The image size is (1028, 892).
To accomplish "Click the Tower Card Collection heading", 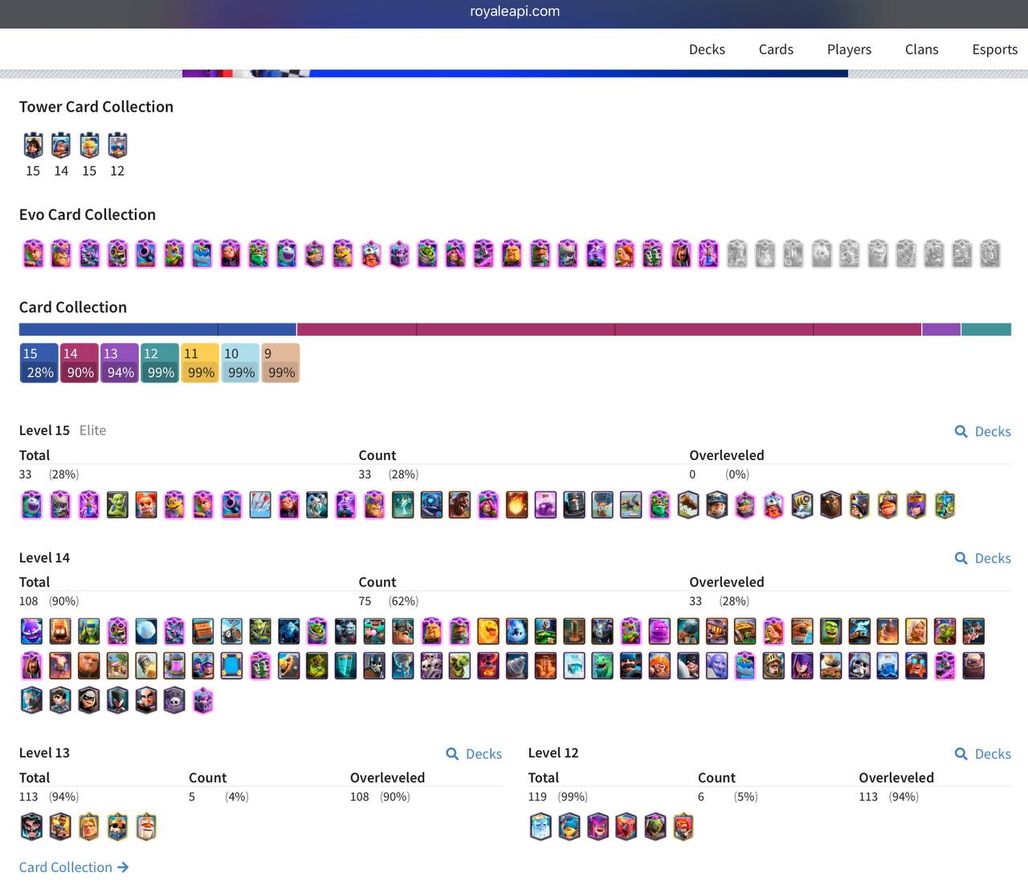I will pos(96,107).
